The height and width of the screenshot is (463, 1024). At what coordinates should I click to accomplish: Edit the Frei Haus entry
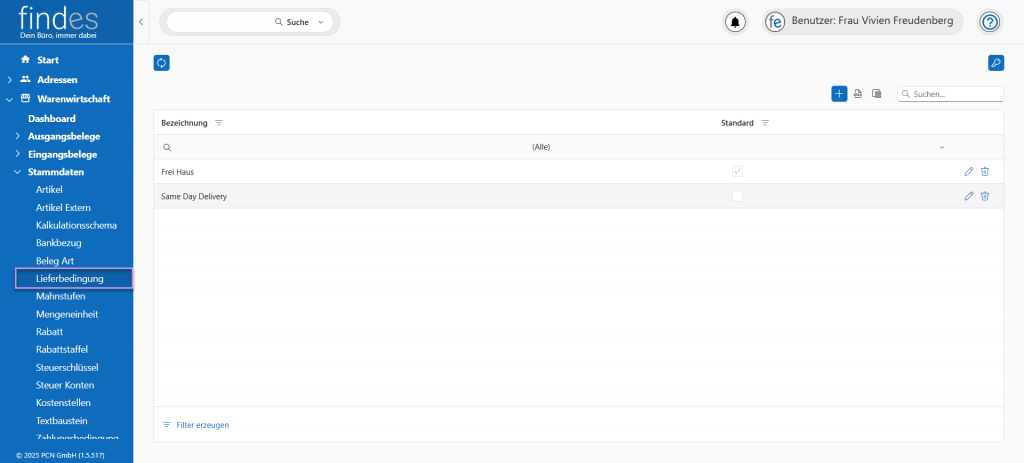968,171
